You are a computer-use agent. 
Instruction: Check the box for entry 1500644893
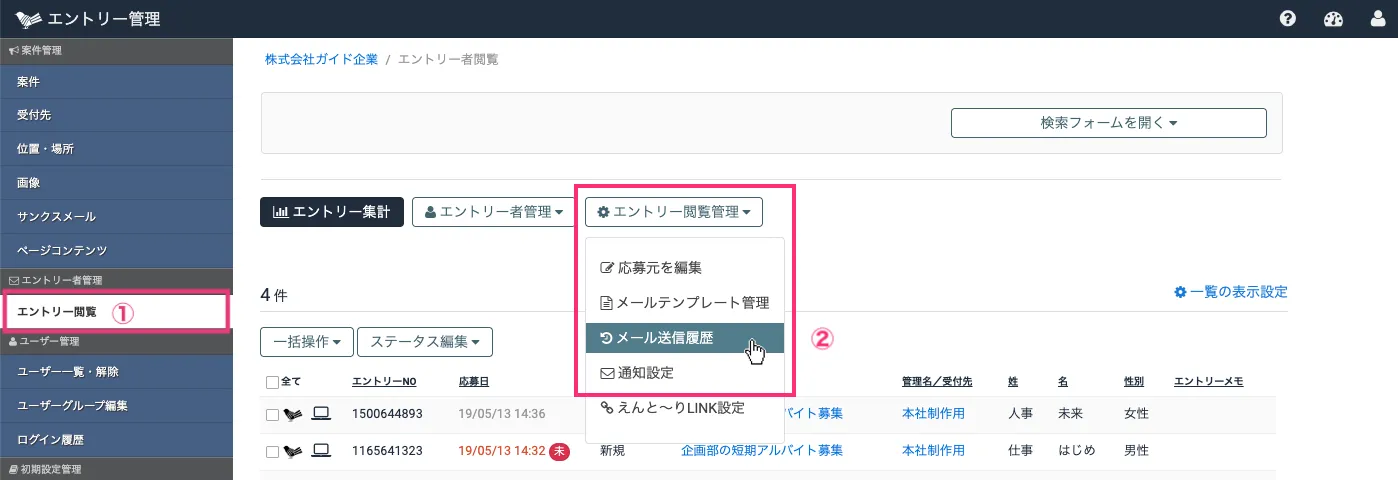tap(273, 413)
